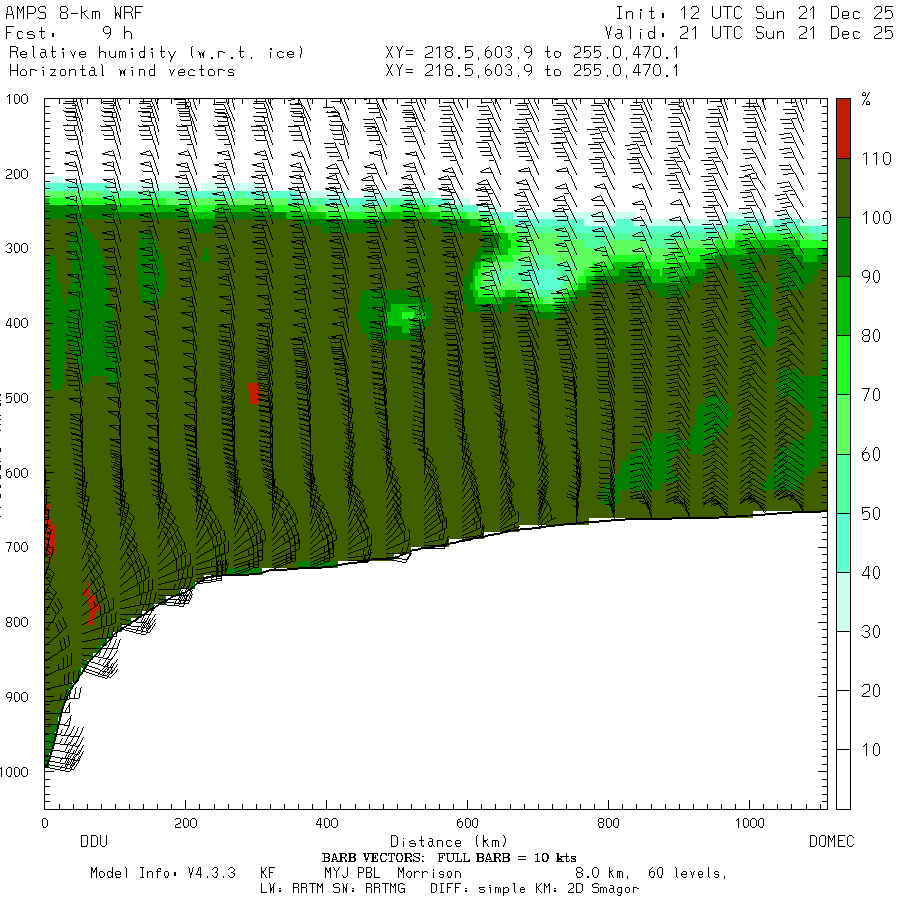This screenshot has height=900, width=900.
Task: Click the dark green 90-100% colorbar swatch
Action: [843, 247]
